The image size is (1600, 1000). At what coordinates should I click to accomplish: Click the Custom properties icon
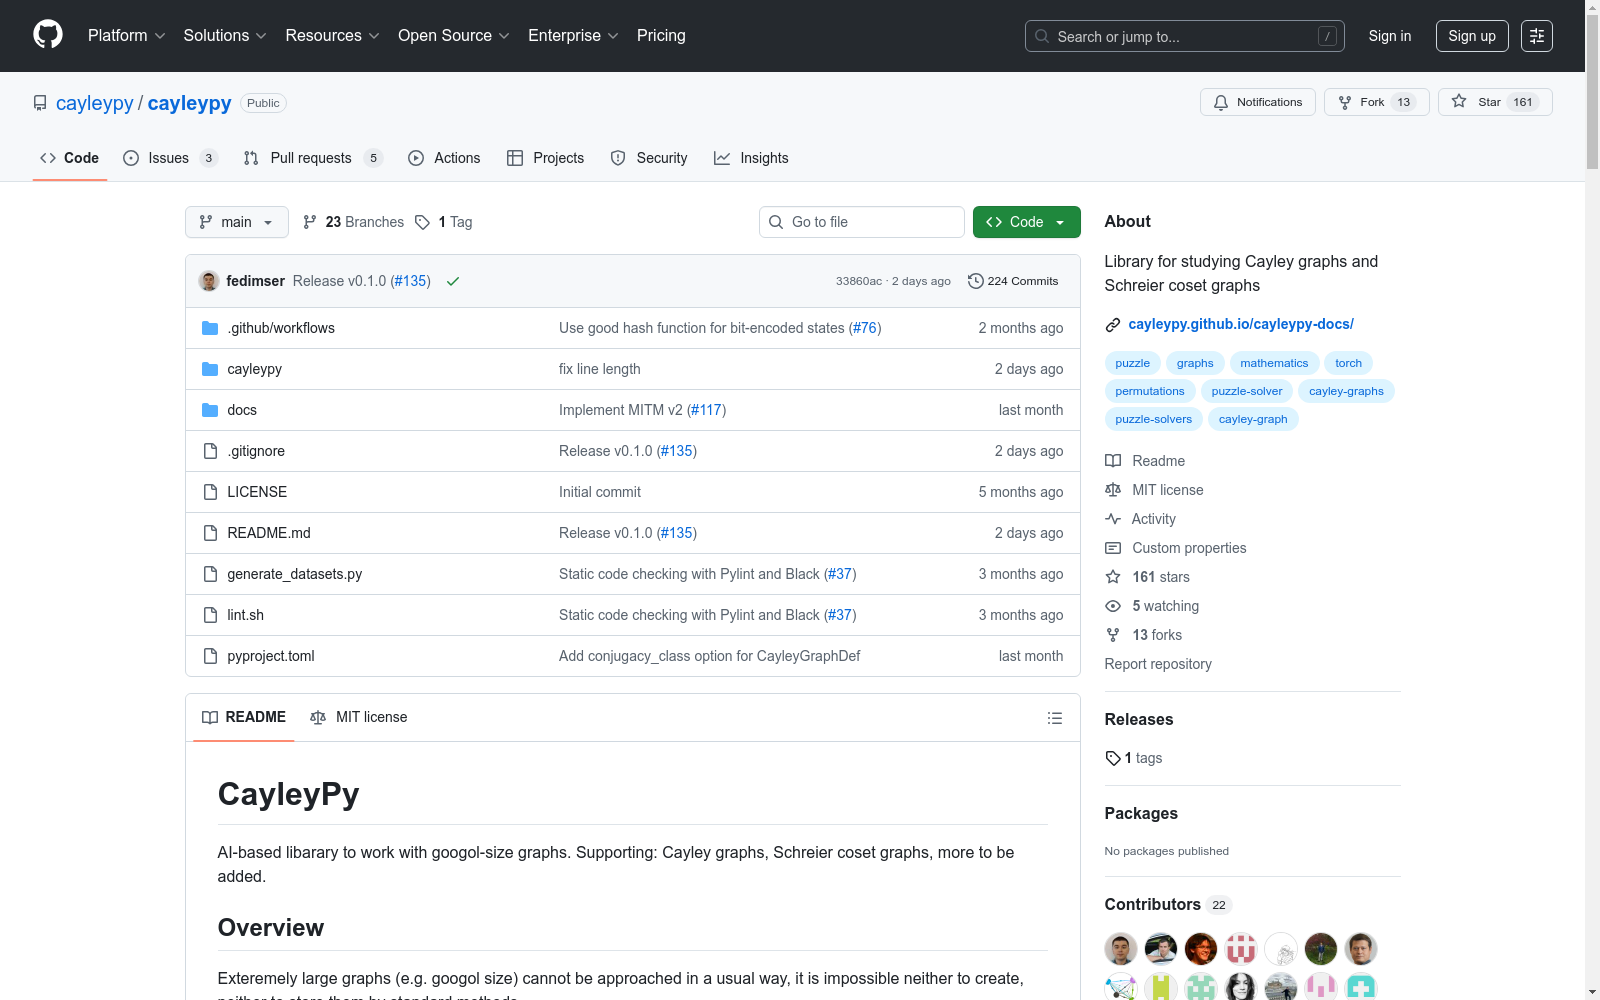[x=1113, y=548]
